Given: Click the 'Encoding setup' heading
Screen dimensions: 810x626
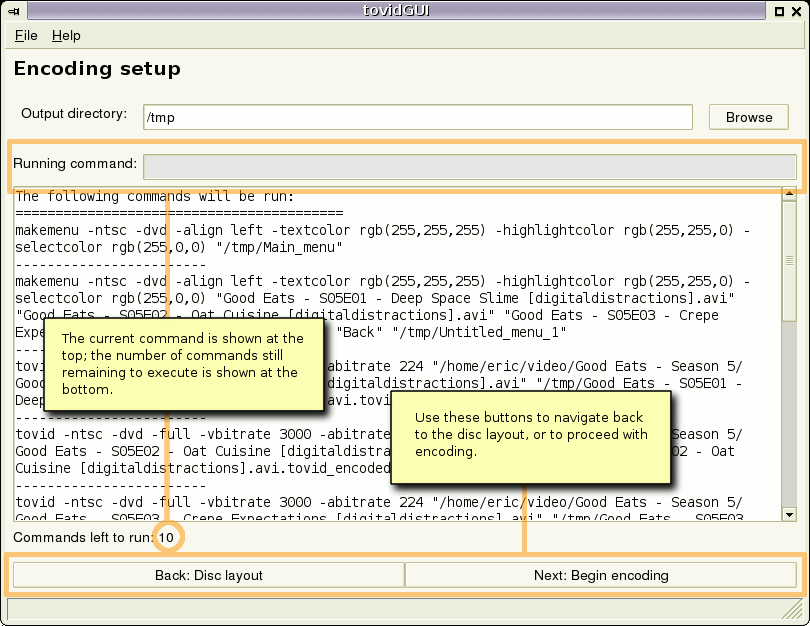Looking at the screenshot, I should click(x=96, y=69).
